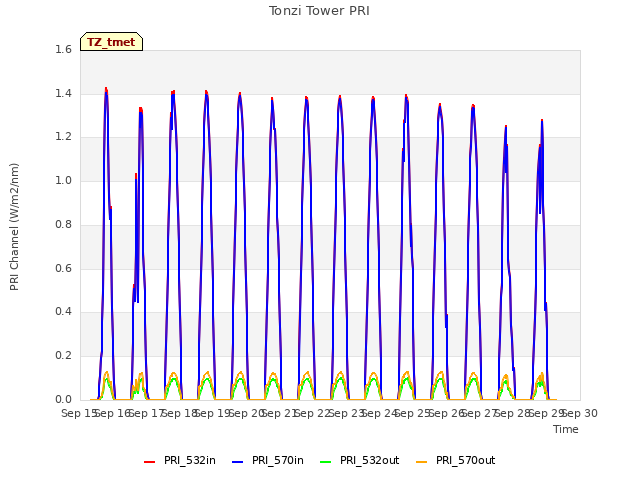Screen dimensions: 640x480
Task: Click the x-axis label Time
Action: tap(566, 429)
